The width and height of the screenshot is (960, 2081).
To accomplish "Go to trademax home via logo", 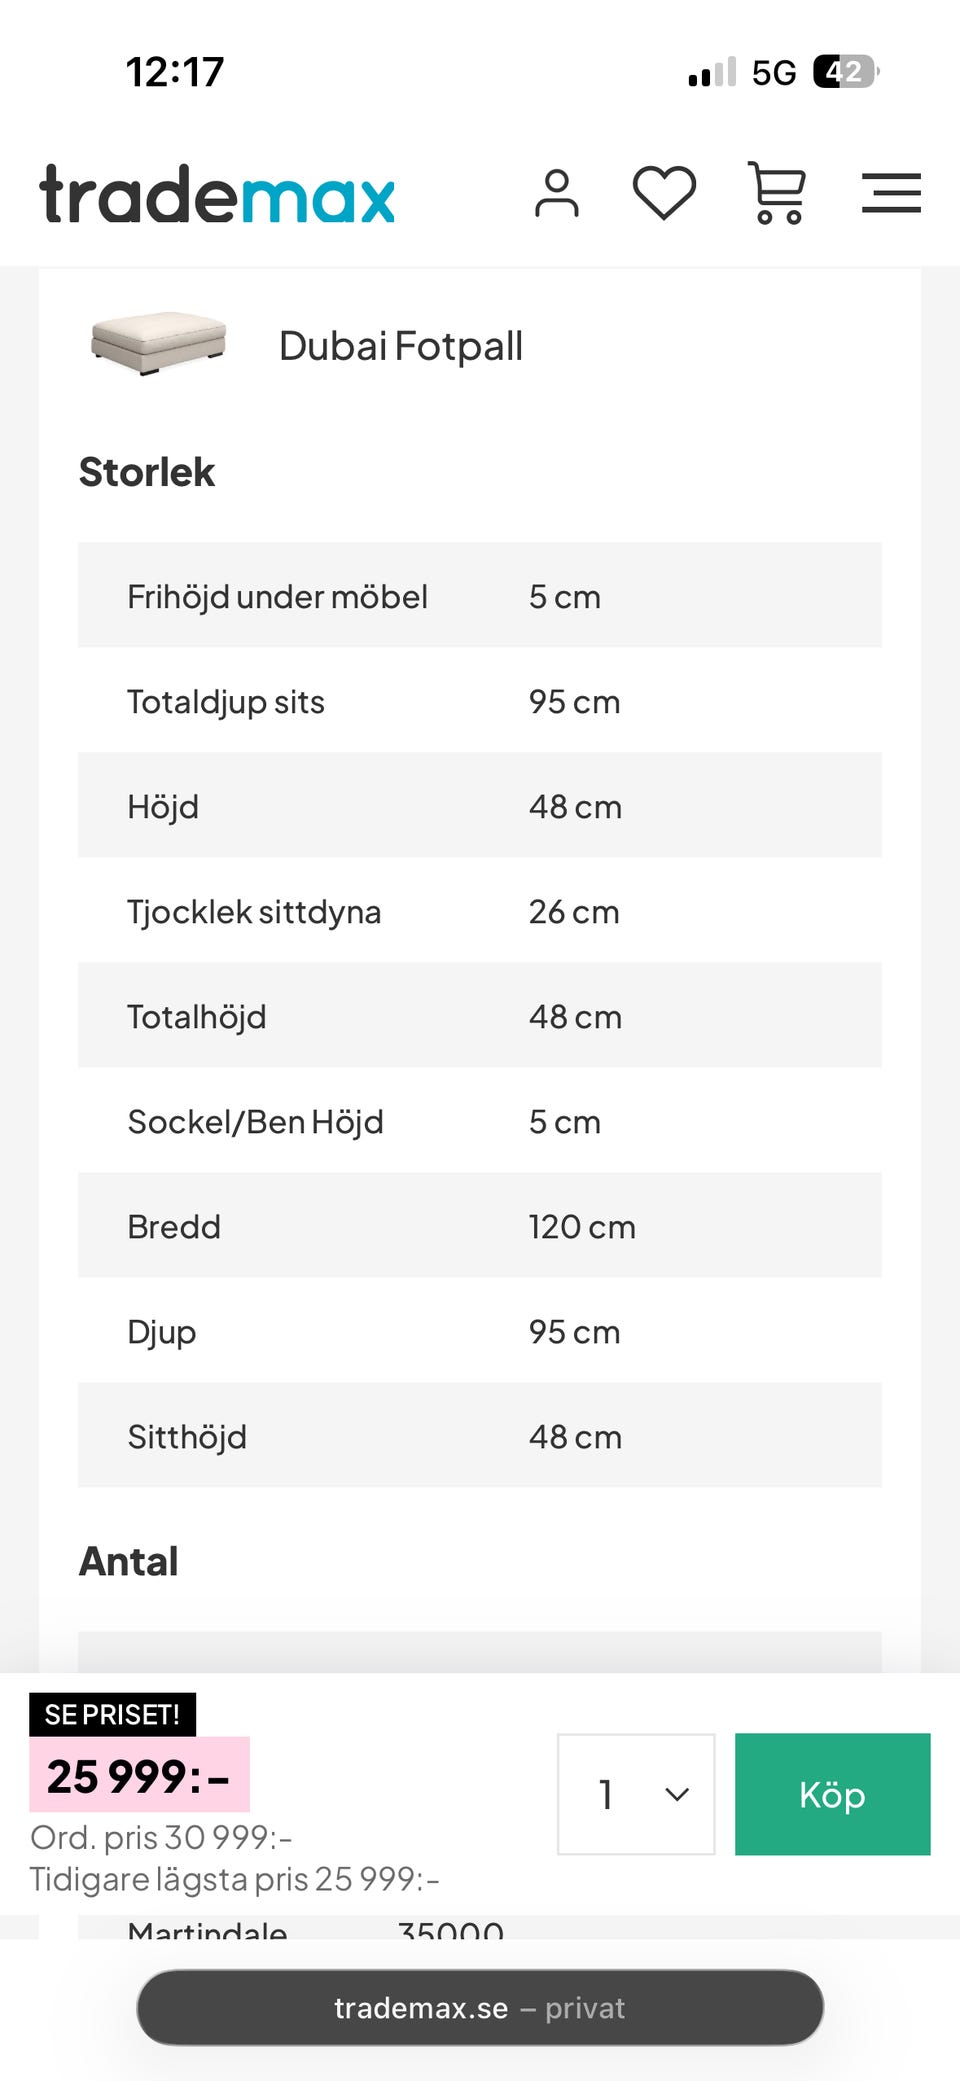I will click(x=217, y=195).
